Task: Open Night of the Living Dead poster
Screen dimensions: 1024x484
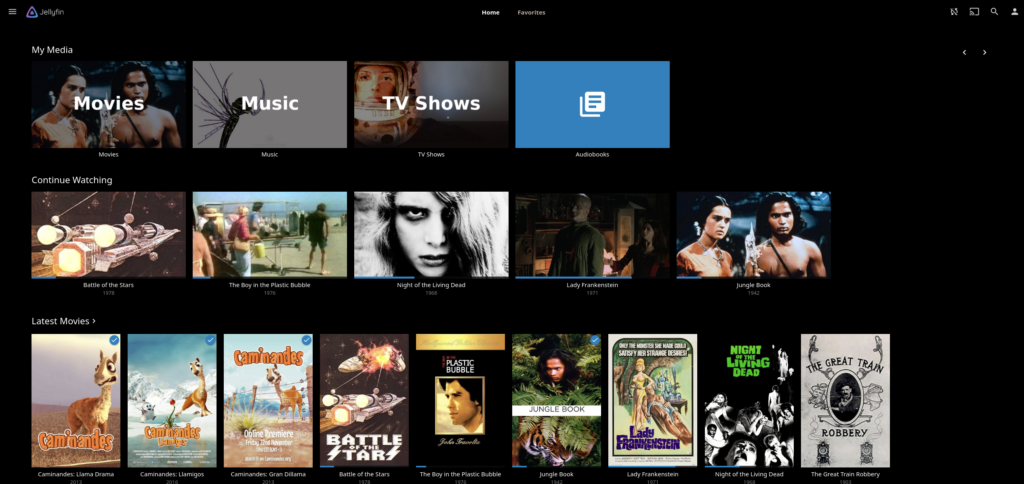Action: (x=748, y=401)
